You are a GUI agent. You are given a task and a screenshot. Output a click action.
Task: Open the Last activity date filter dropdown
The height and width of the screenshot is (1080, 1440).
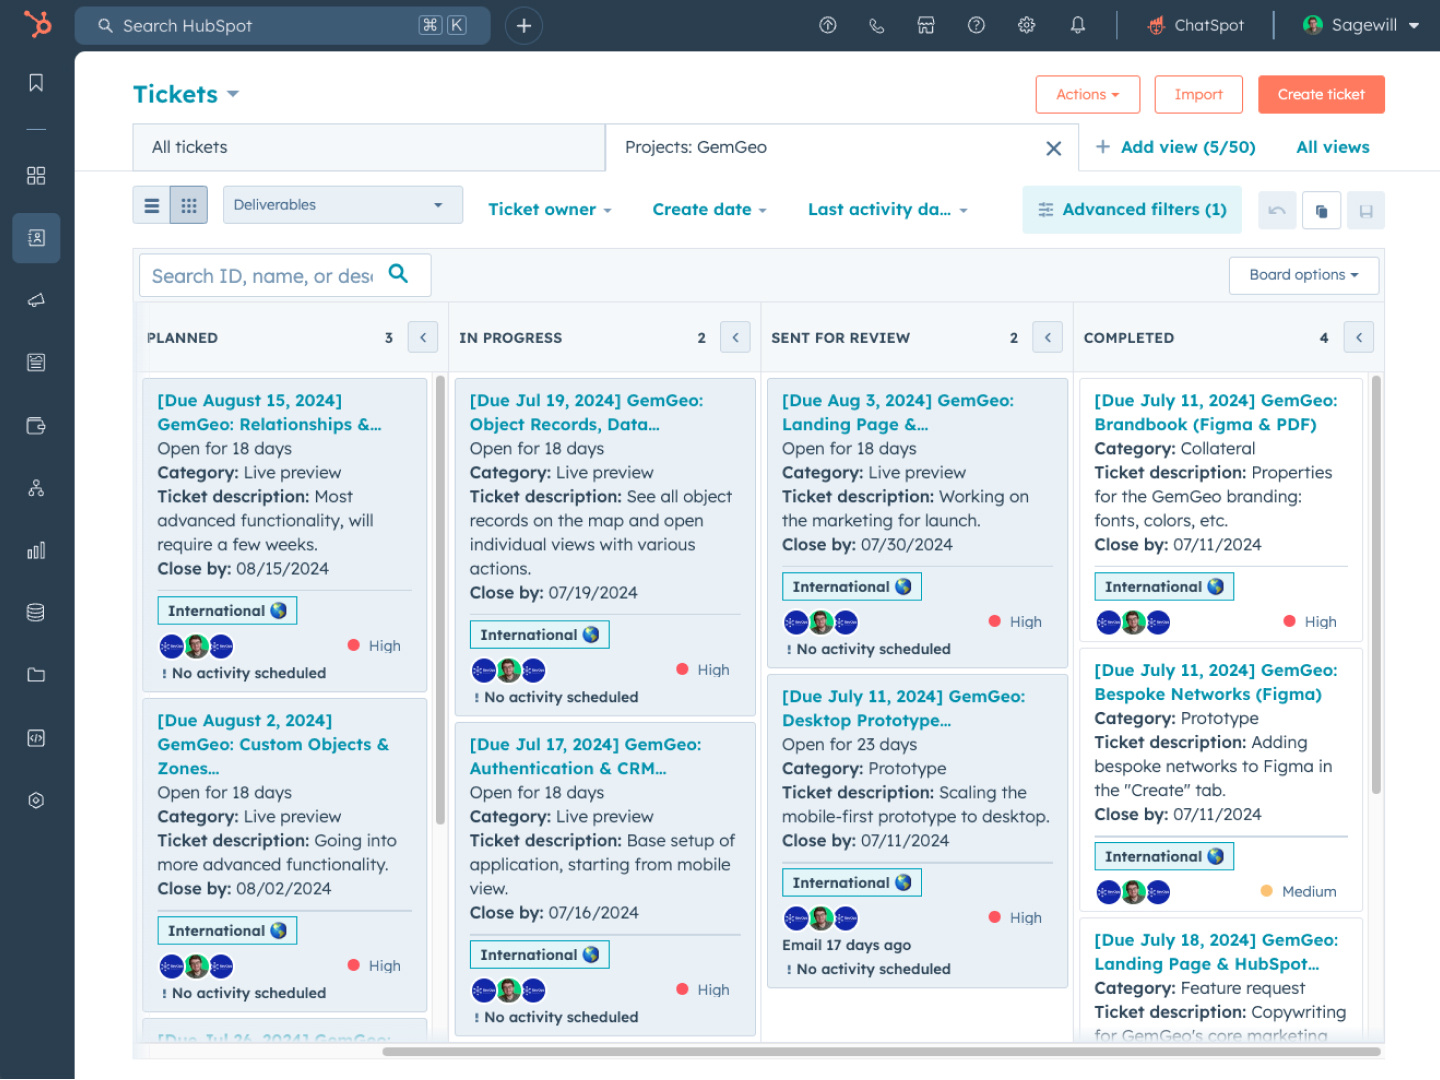[888, 210]
